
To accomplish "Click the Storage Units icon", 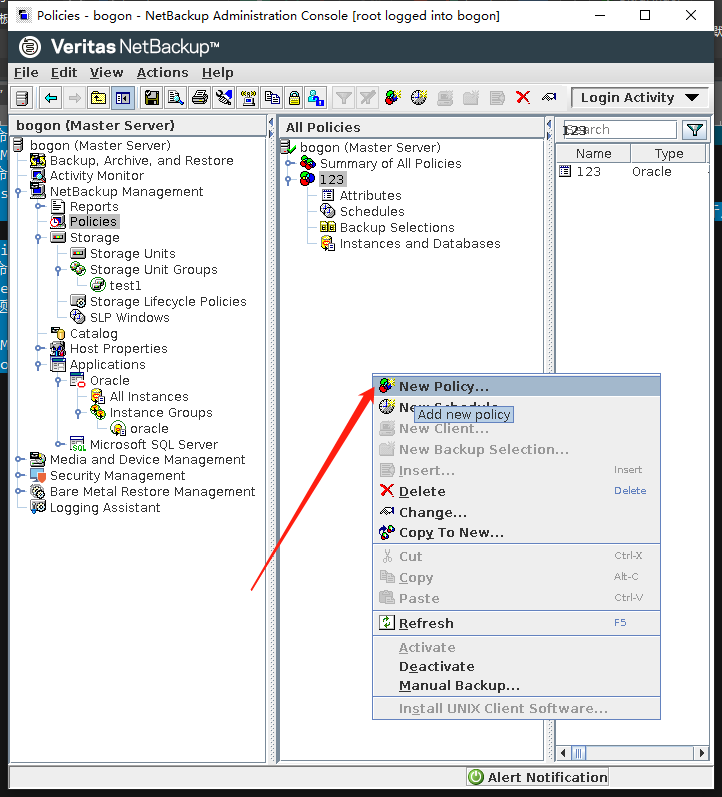I will (78, 253).
